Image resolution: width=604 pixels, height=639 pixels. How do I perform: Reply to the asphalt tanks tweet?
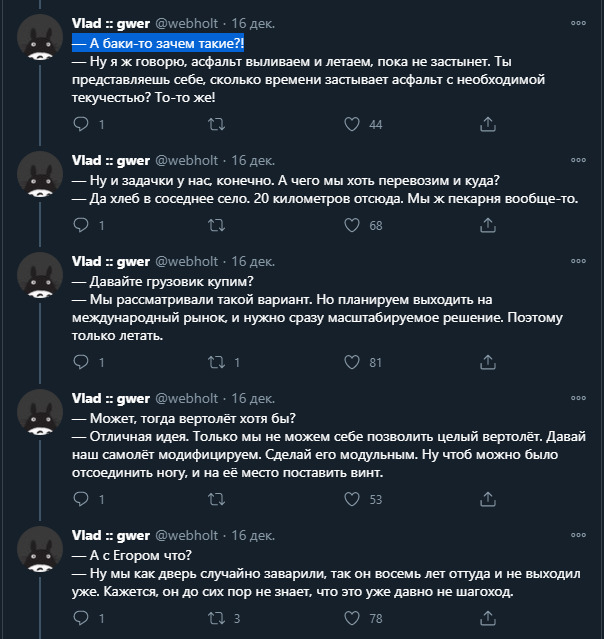tap(83, 125)
